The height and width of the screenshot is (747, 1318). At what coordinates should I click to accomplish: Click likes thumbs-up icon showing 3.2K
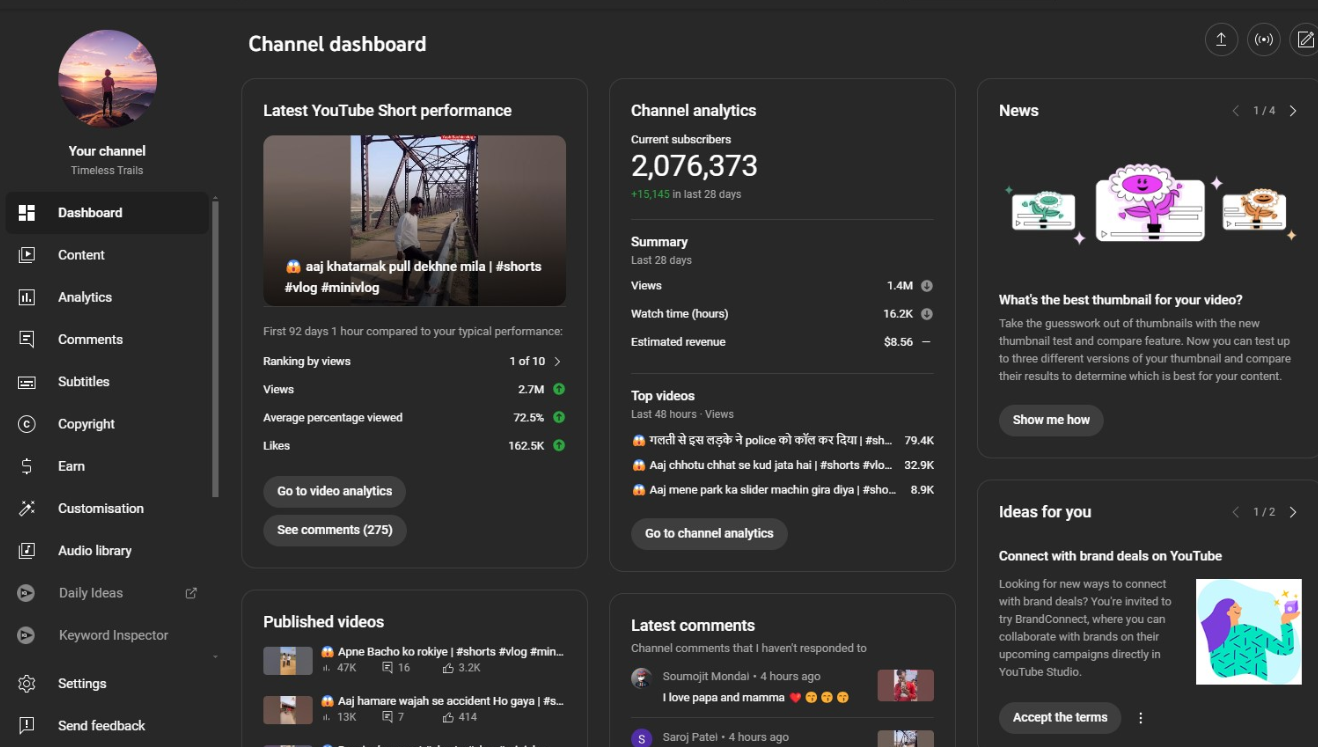(x=448, y=668)
